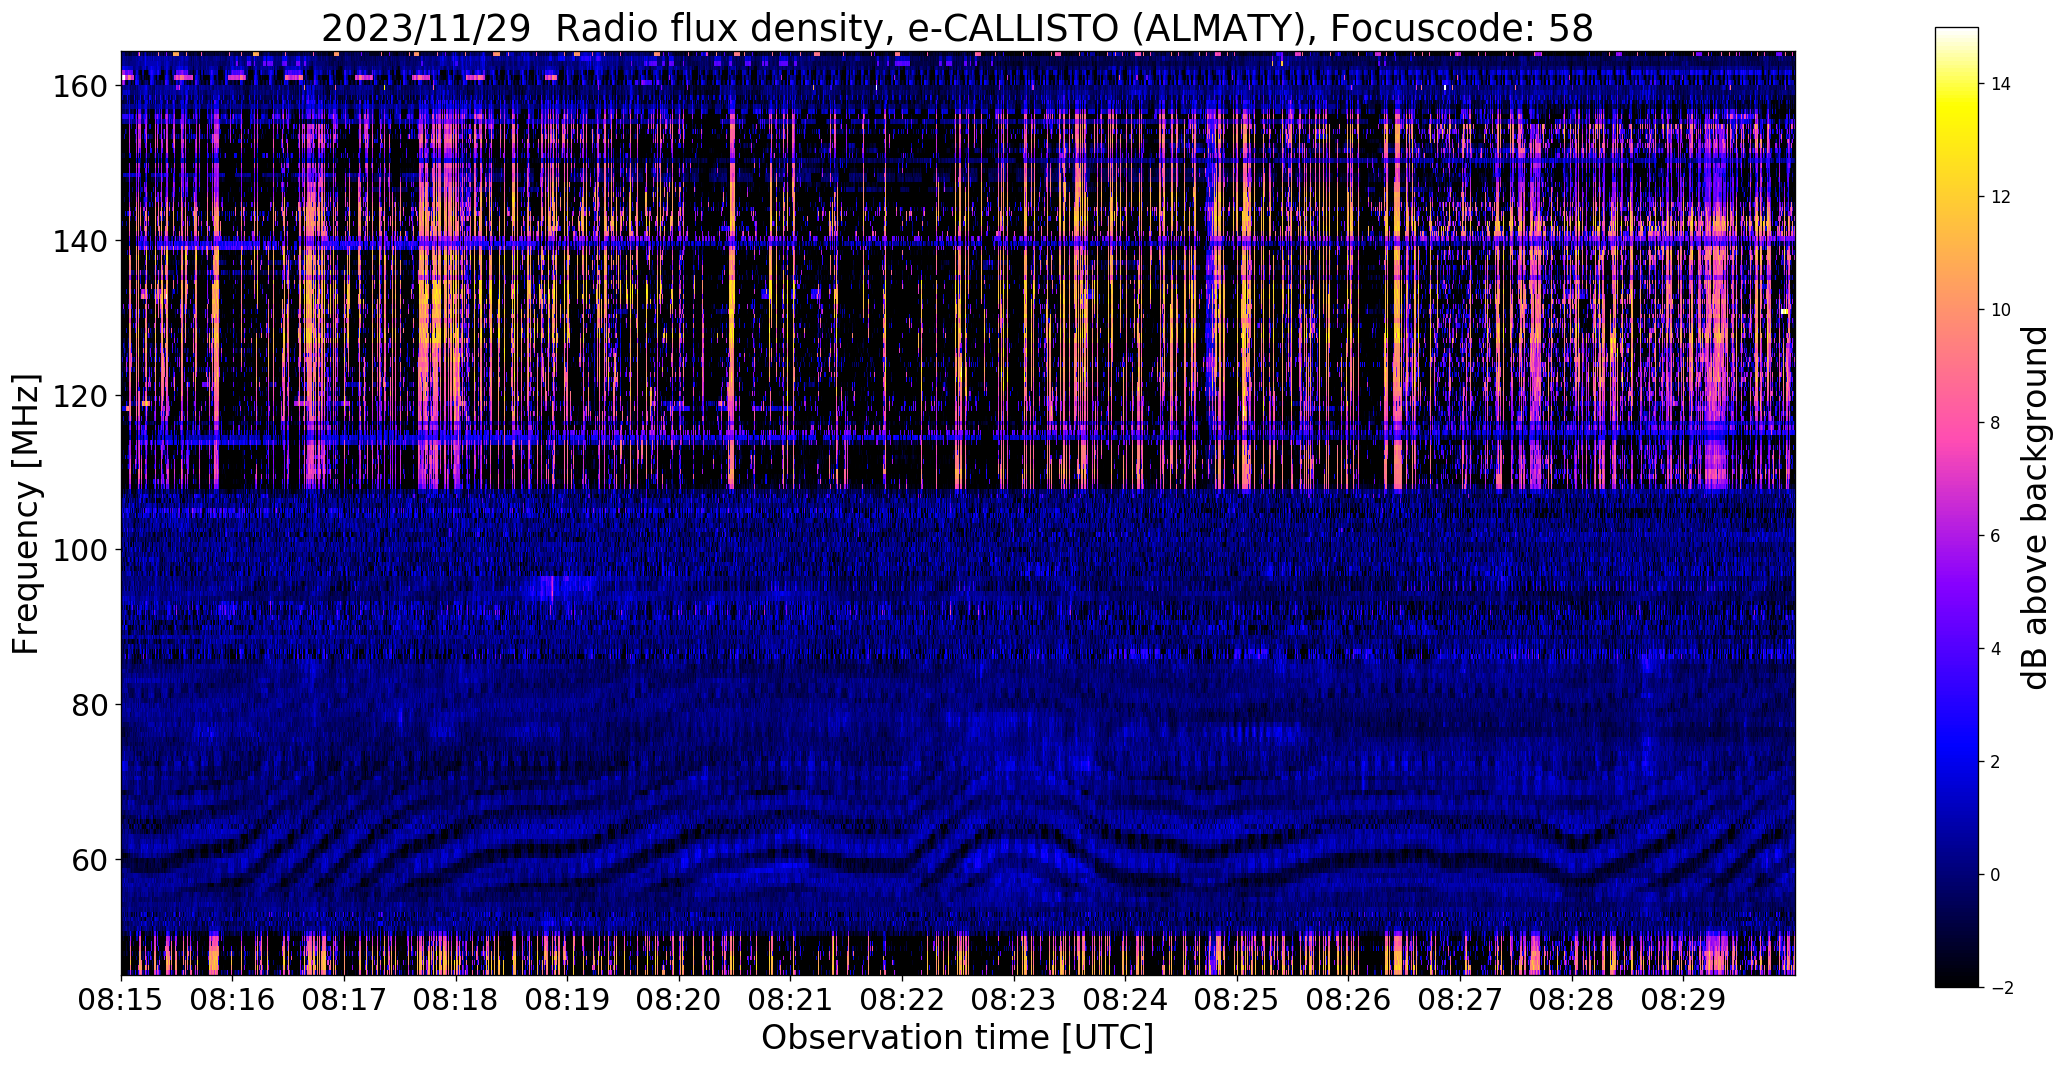The width and height of the screenshot is (2066, 1067).
Task: Click the 08:22 time tick label
Action: (902, 1001)
